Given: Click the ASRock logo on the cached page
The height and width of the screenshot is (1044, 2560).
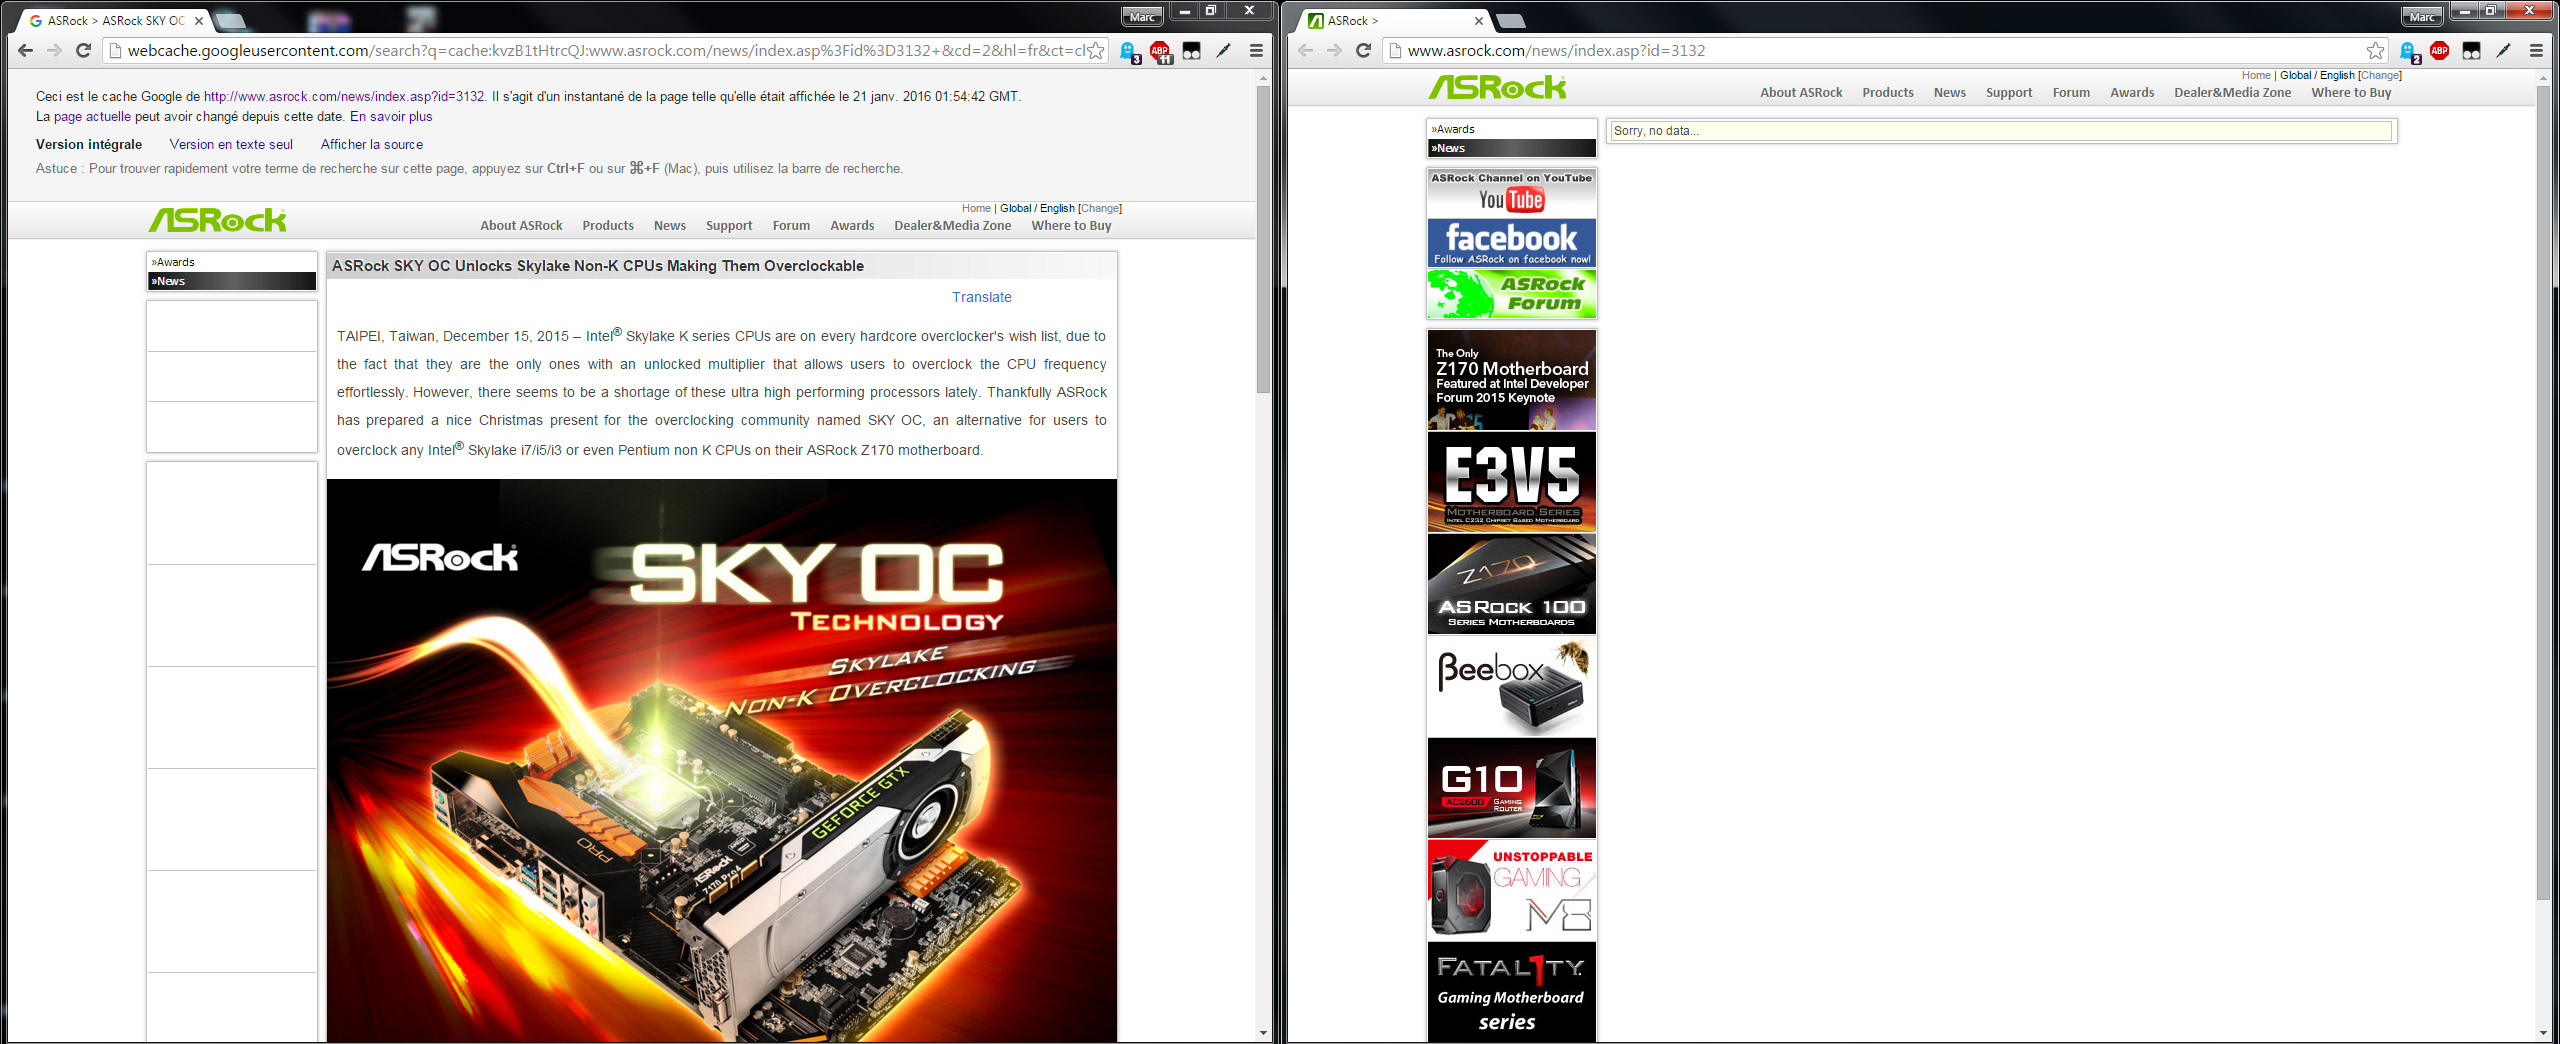Looking at the screenshot, I should pyautogui.click(x=218, y=220).
